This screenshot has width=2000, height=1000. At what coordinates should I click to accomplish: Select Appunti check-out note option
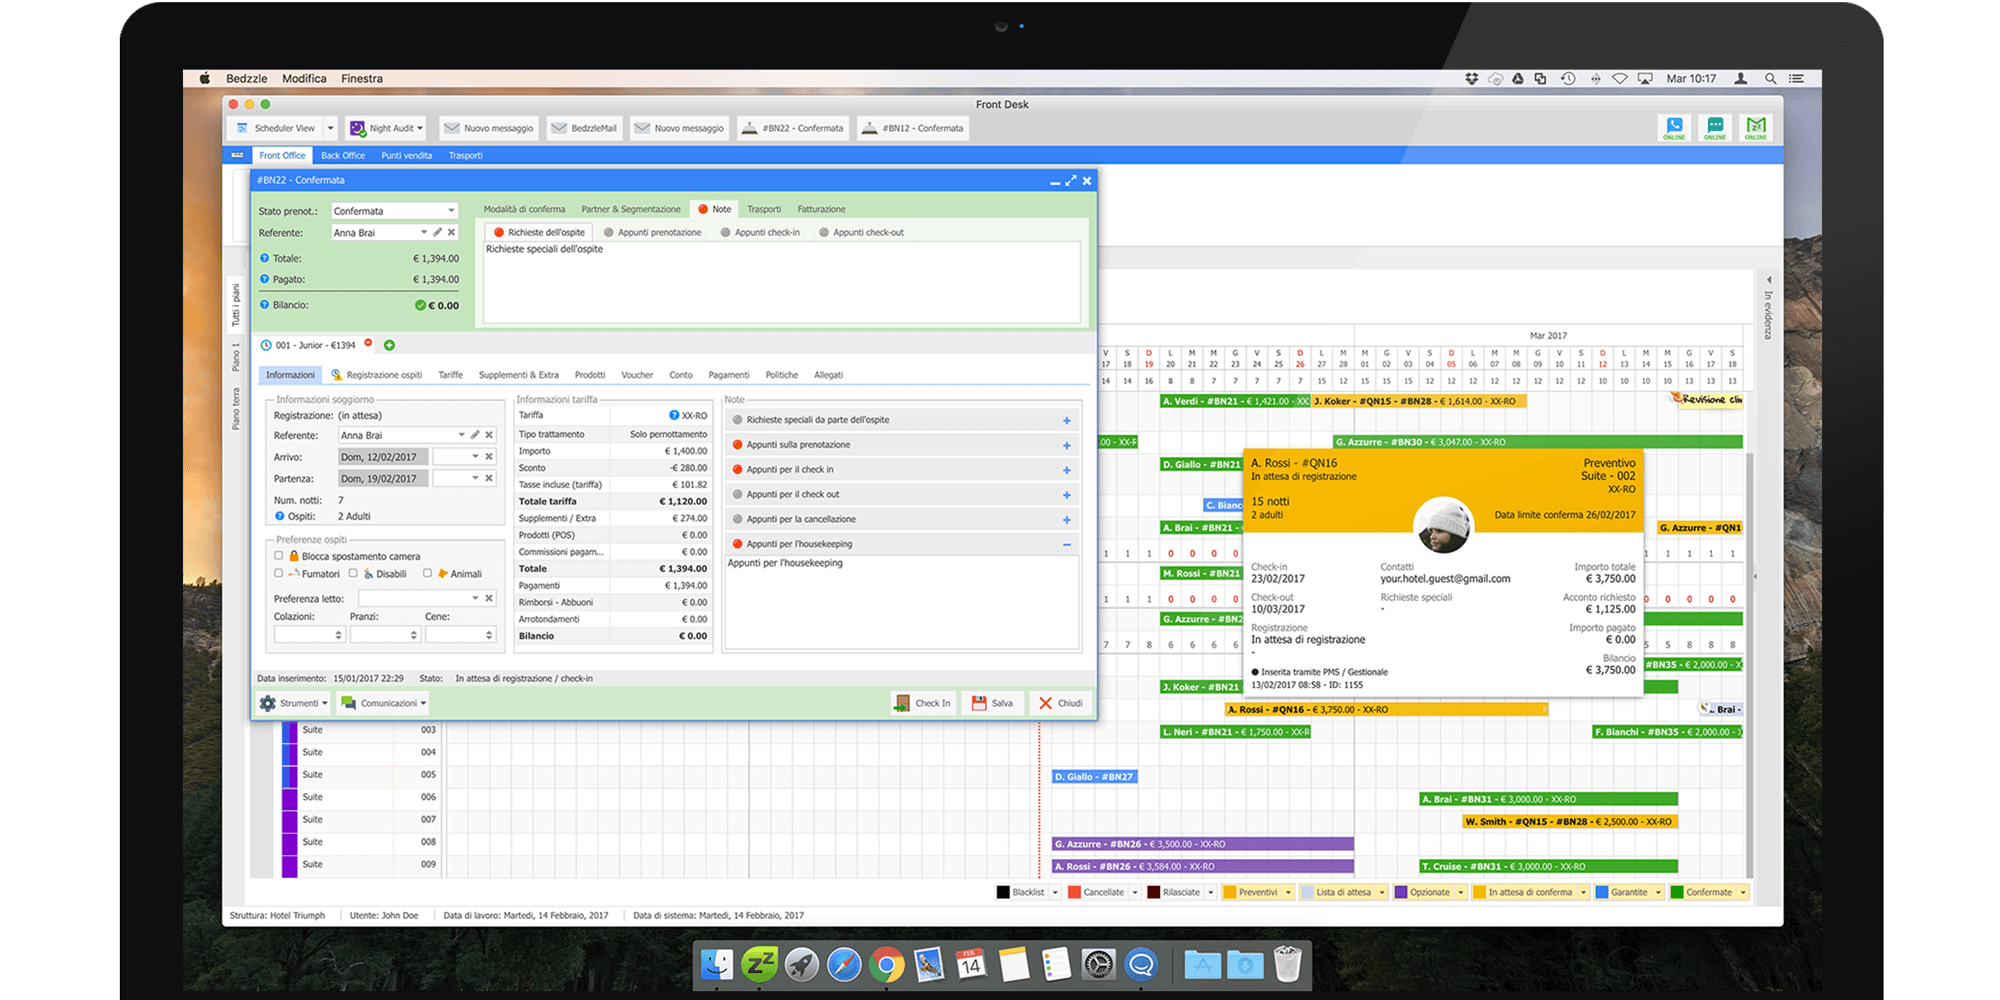coord(861,232)
